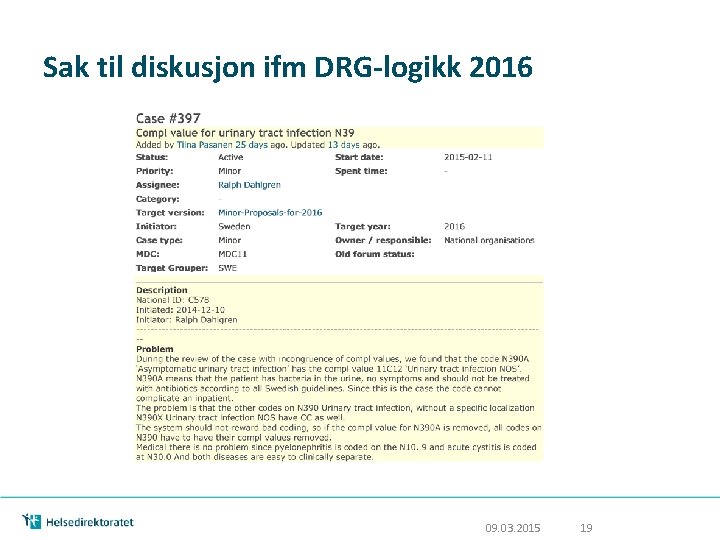
Task: Select the Status value 'Active'
Action: (231, 158)
